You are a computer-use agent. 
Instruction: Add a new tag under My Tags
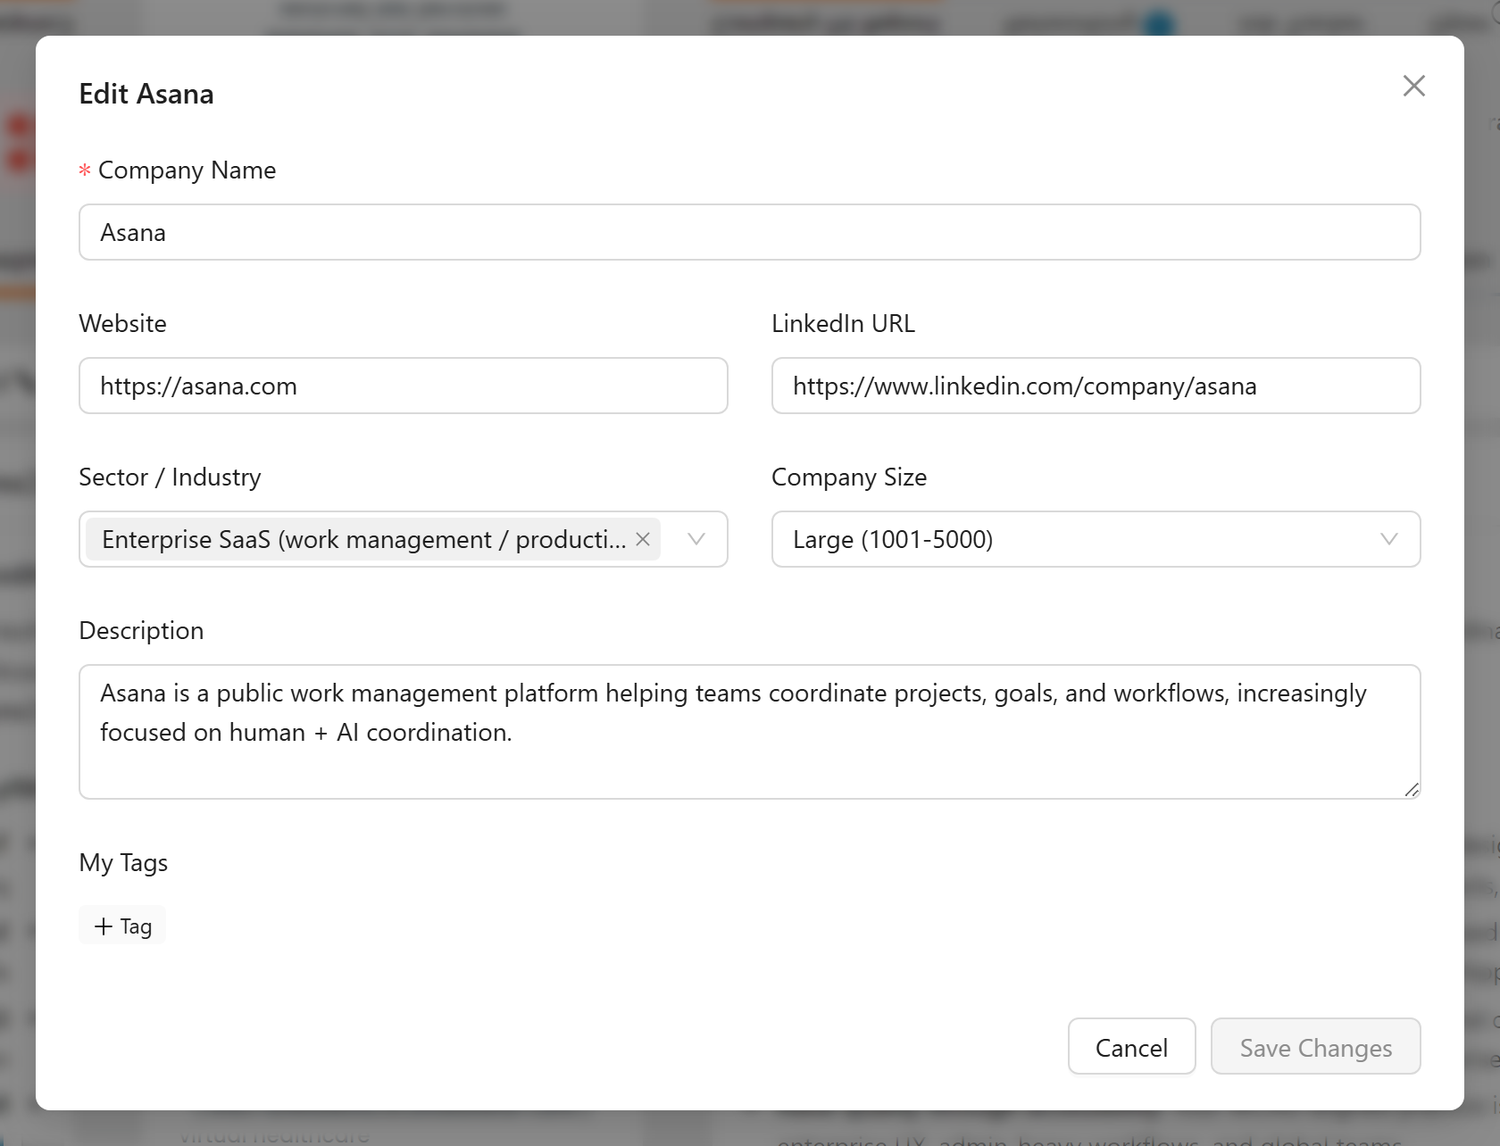tap(123, 926)
